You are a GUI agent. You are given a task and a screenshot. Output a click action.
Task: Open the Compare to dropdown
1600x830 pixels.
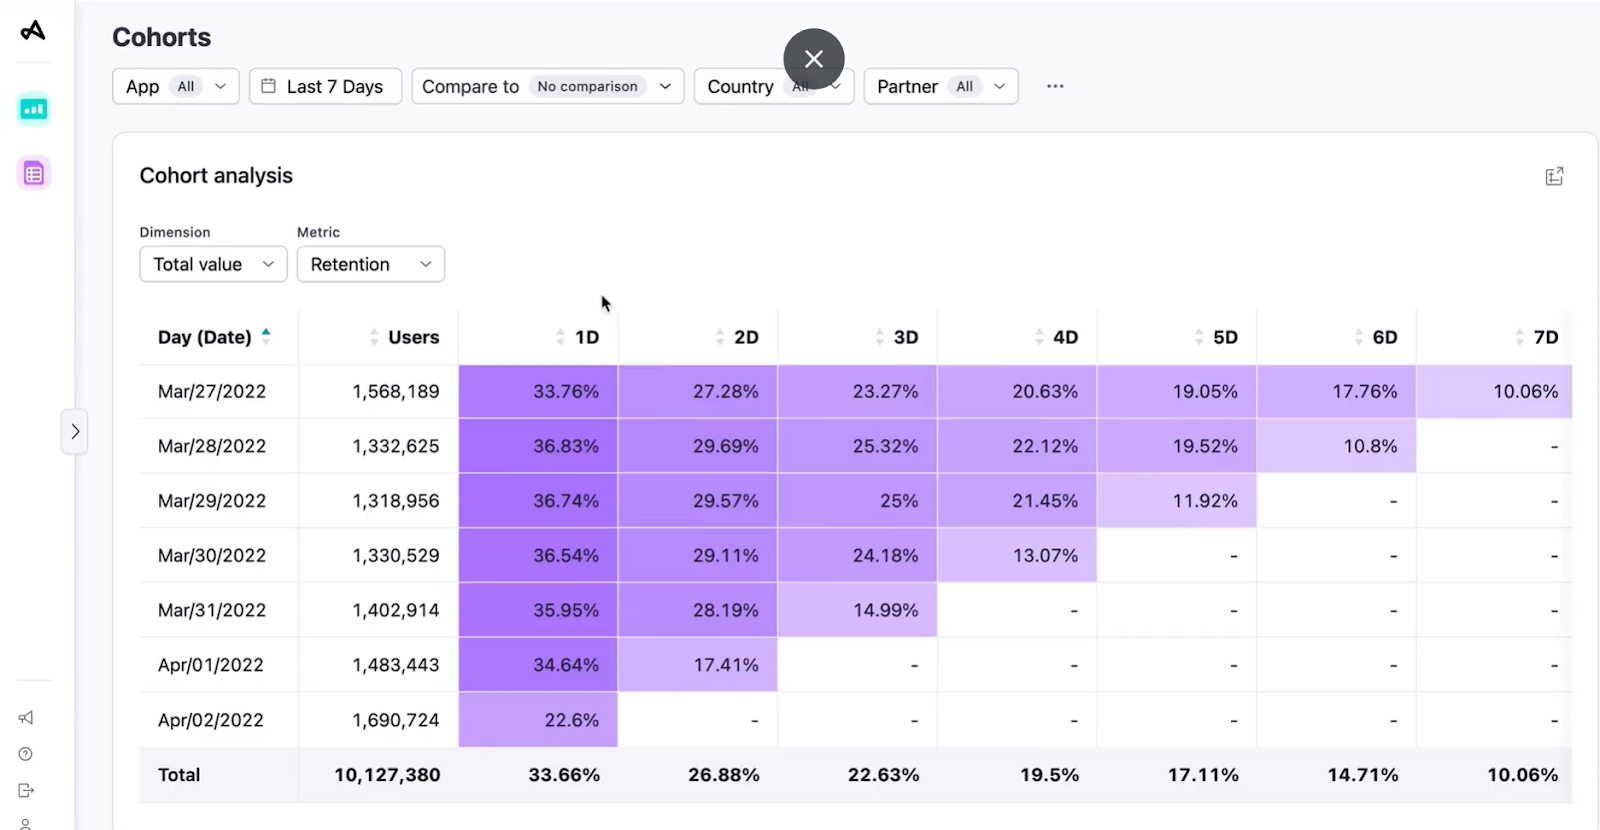(x=547, y=86)
